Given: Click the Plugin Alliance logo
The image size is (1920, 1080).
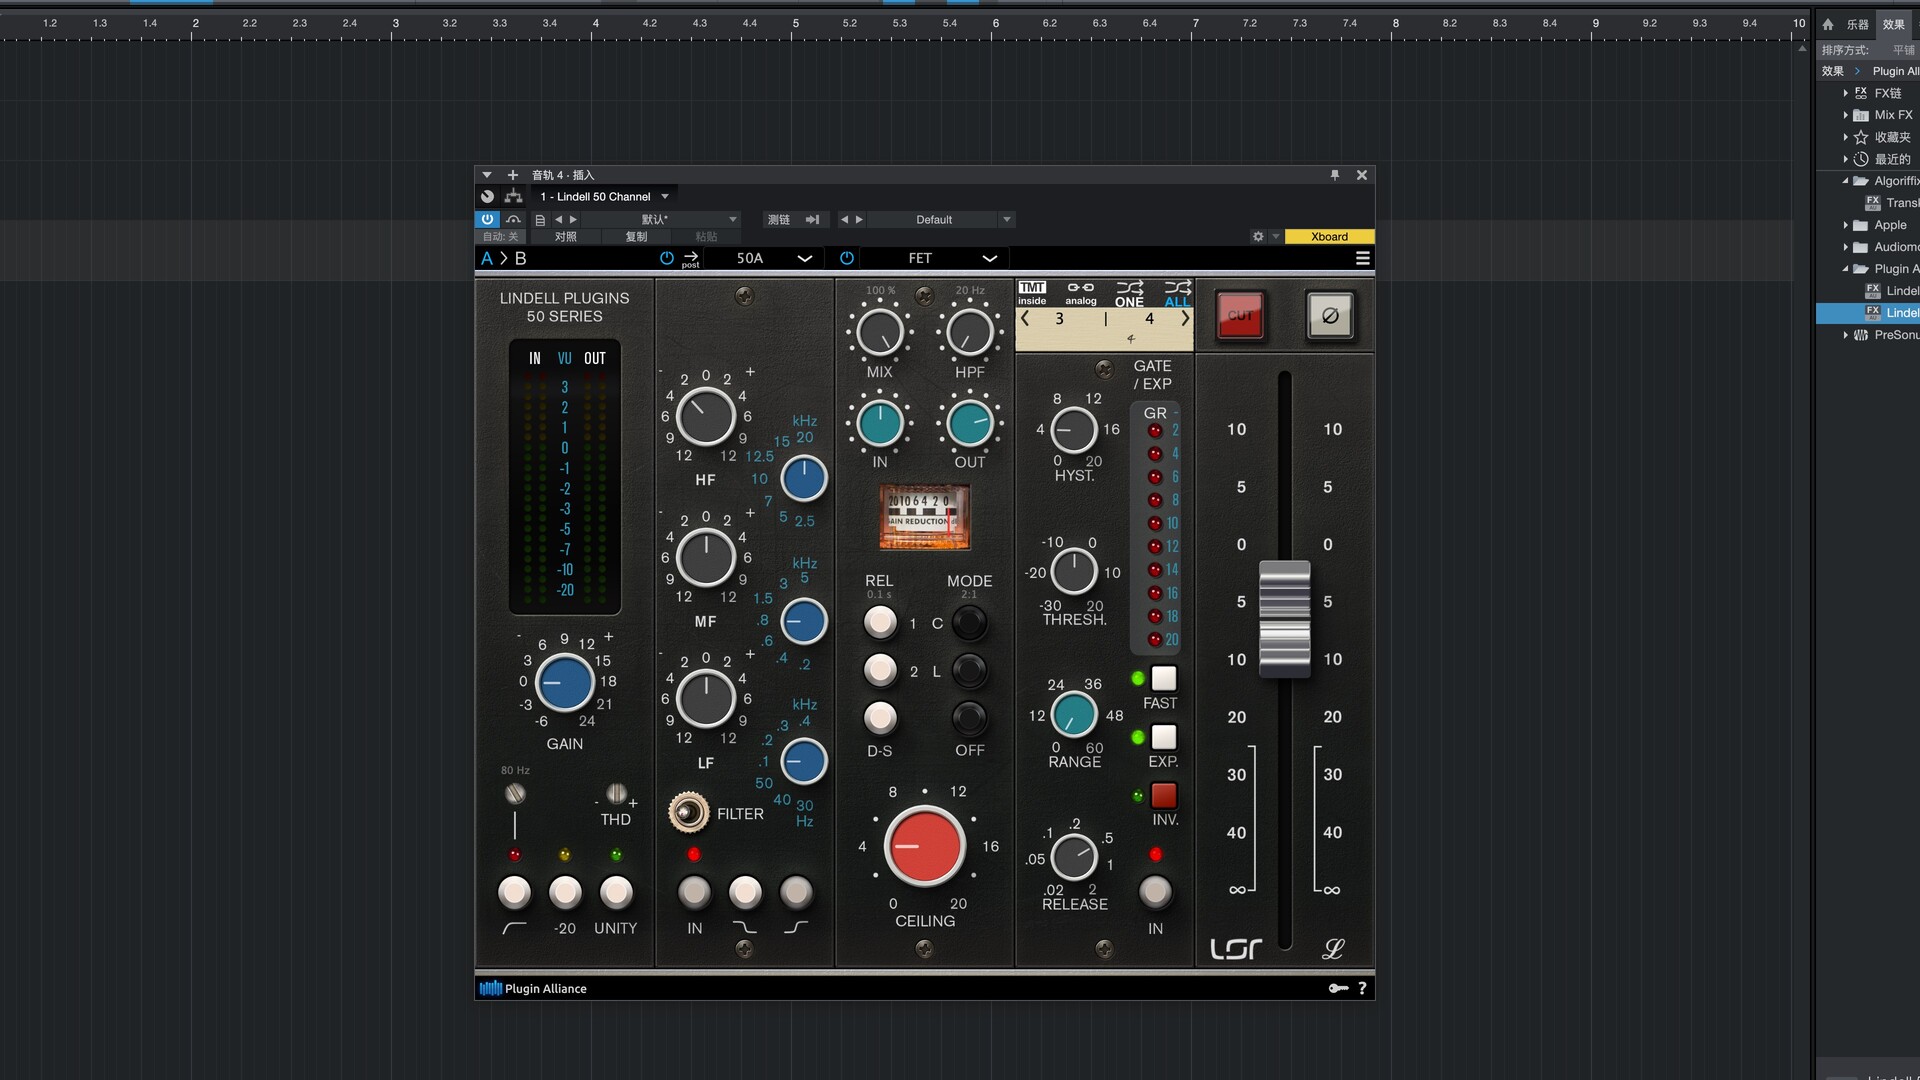Looking at the screenshot, I should (x=533, y=988).
